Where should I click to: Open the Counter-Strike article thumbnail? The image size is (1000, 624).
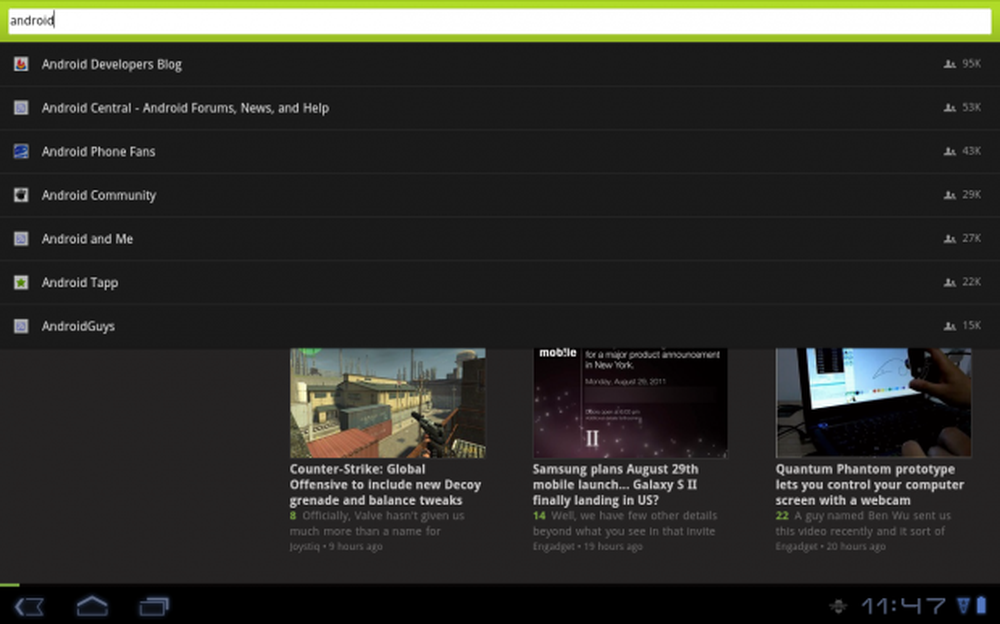click(388, 403)
